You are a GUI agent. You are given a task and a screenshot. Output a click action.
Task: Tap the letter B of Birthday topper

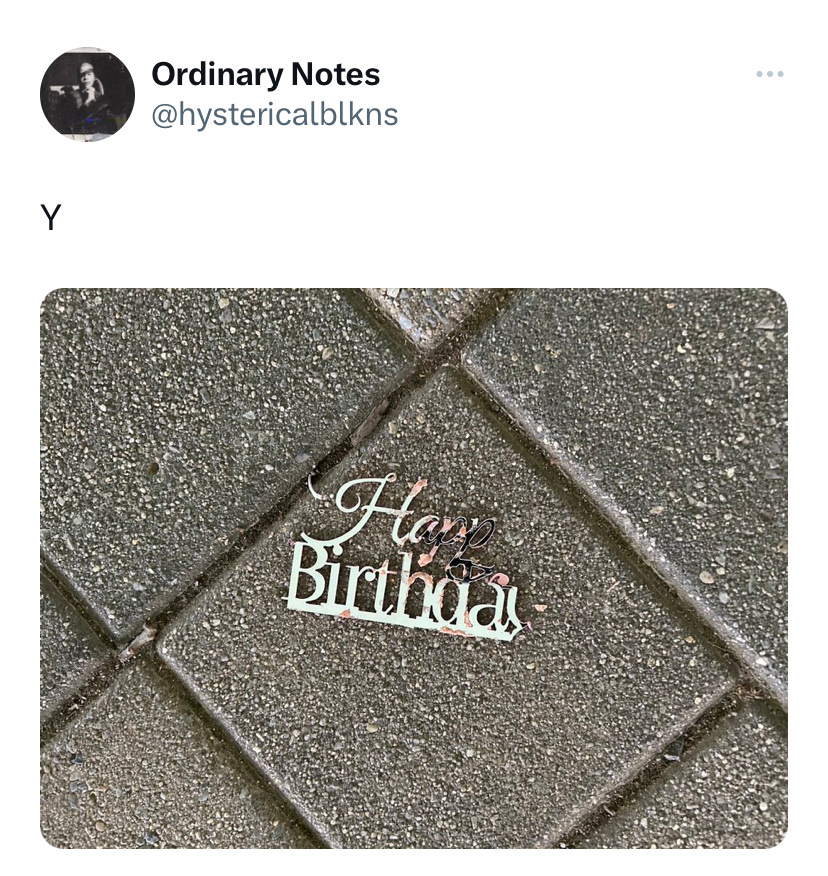coord(306,577)
